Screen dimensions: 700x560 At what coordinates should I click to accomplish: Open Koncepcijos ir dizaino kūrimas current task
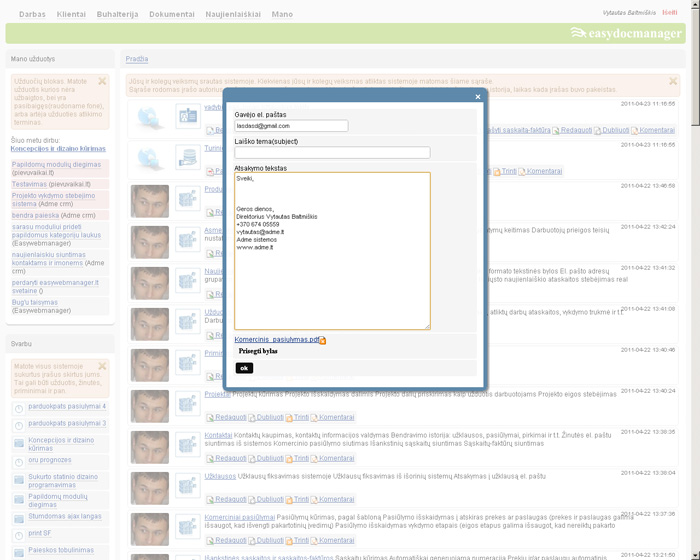point(58,149)
